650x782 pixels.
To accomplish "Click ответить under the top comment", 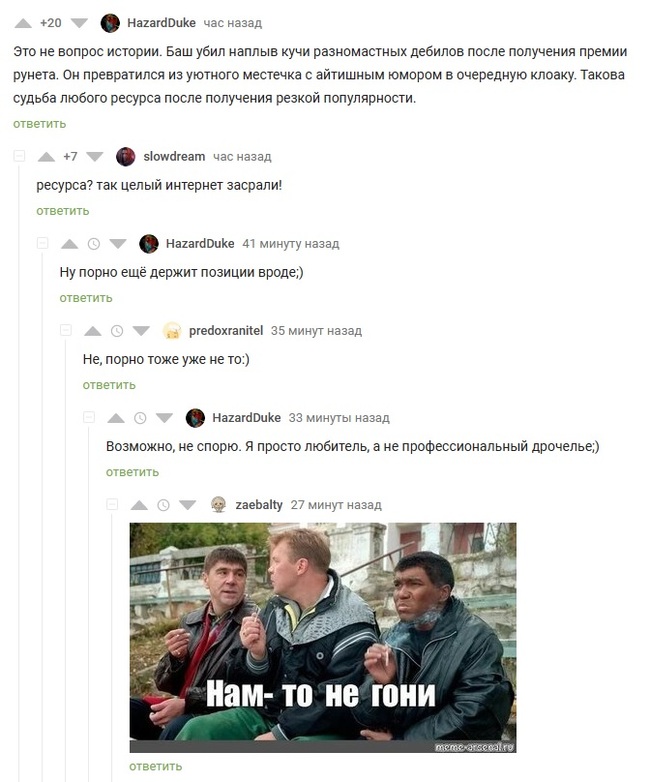I will click(39, 124).
